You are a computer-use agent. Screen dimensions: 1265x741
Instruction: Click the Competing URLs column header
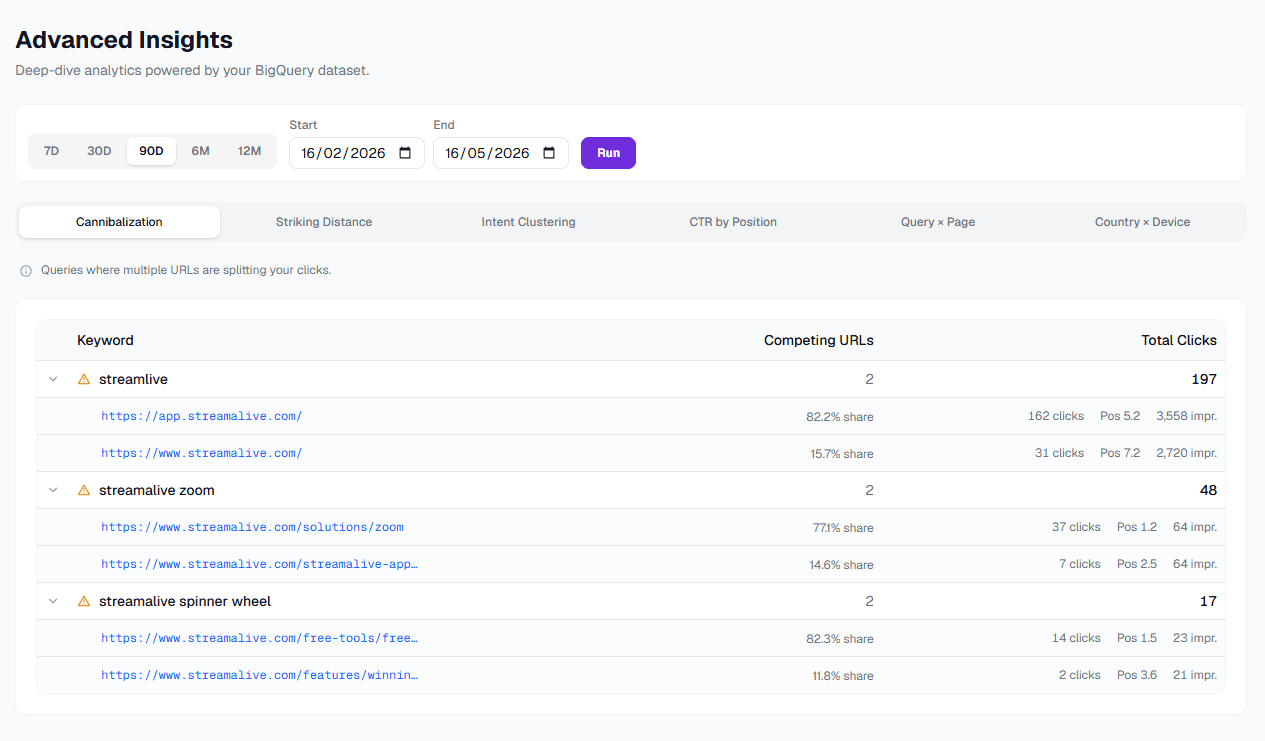(818, 340)
